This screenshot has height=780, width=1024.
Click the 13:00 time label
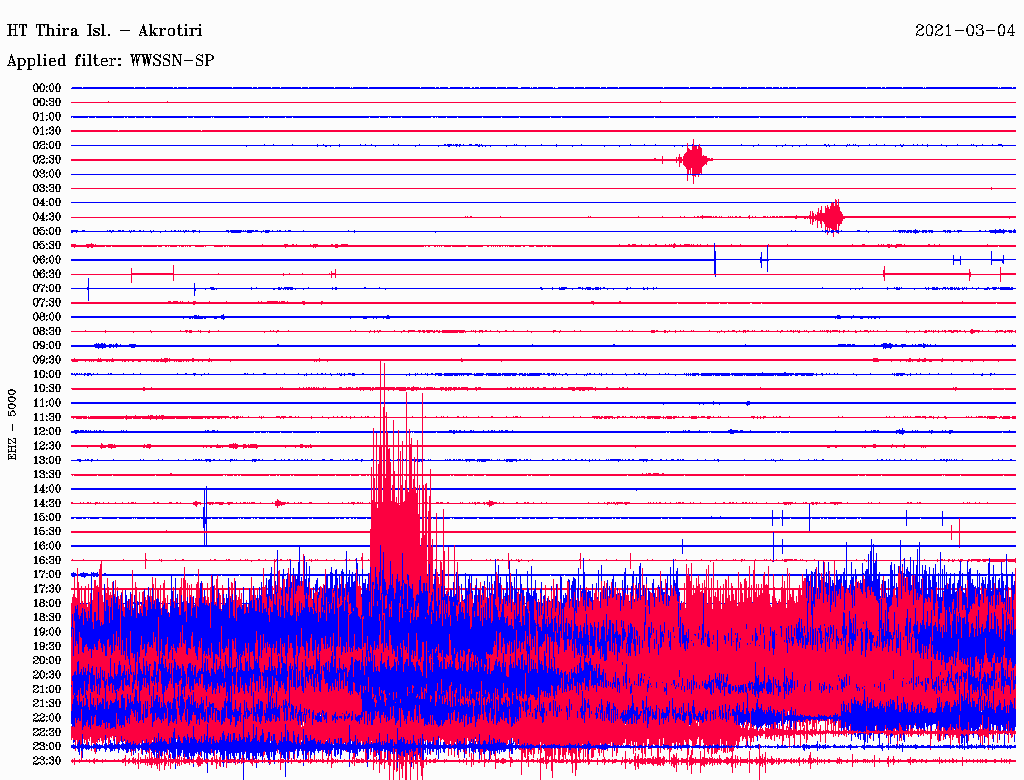pos(47,461)
